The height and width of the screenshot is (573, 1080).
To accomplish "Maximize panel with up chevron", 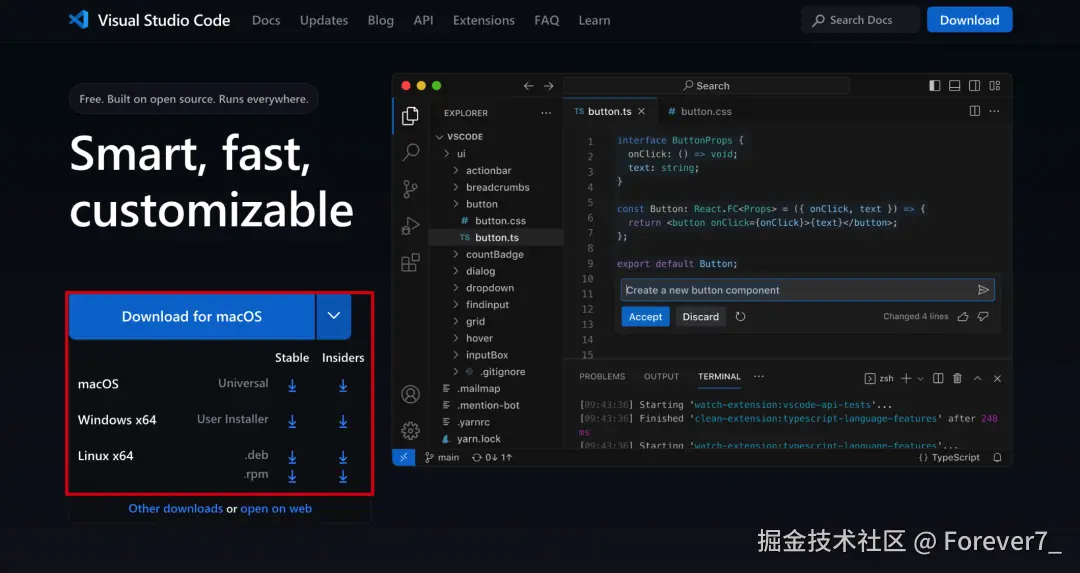I will pyautogui.click(x=977, y=378).
